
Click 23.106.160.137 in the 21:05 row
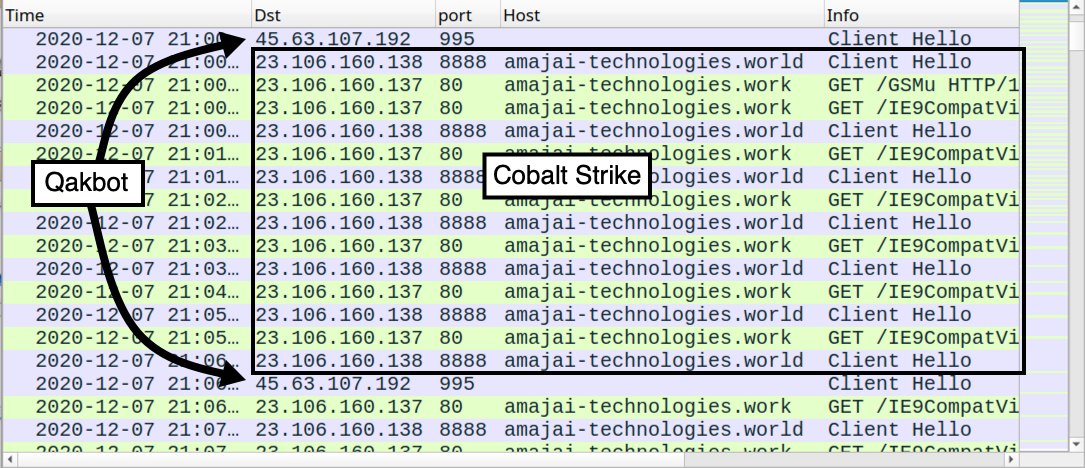pyautogui.click(x=338, y=338)
